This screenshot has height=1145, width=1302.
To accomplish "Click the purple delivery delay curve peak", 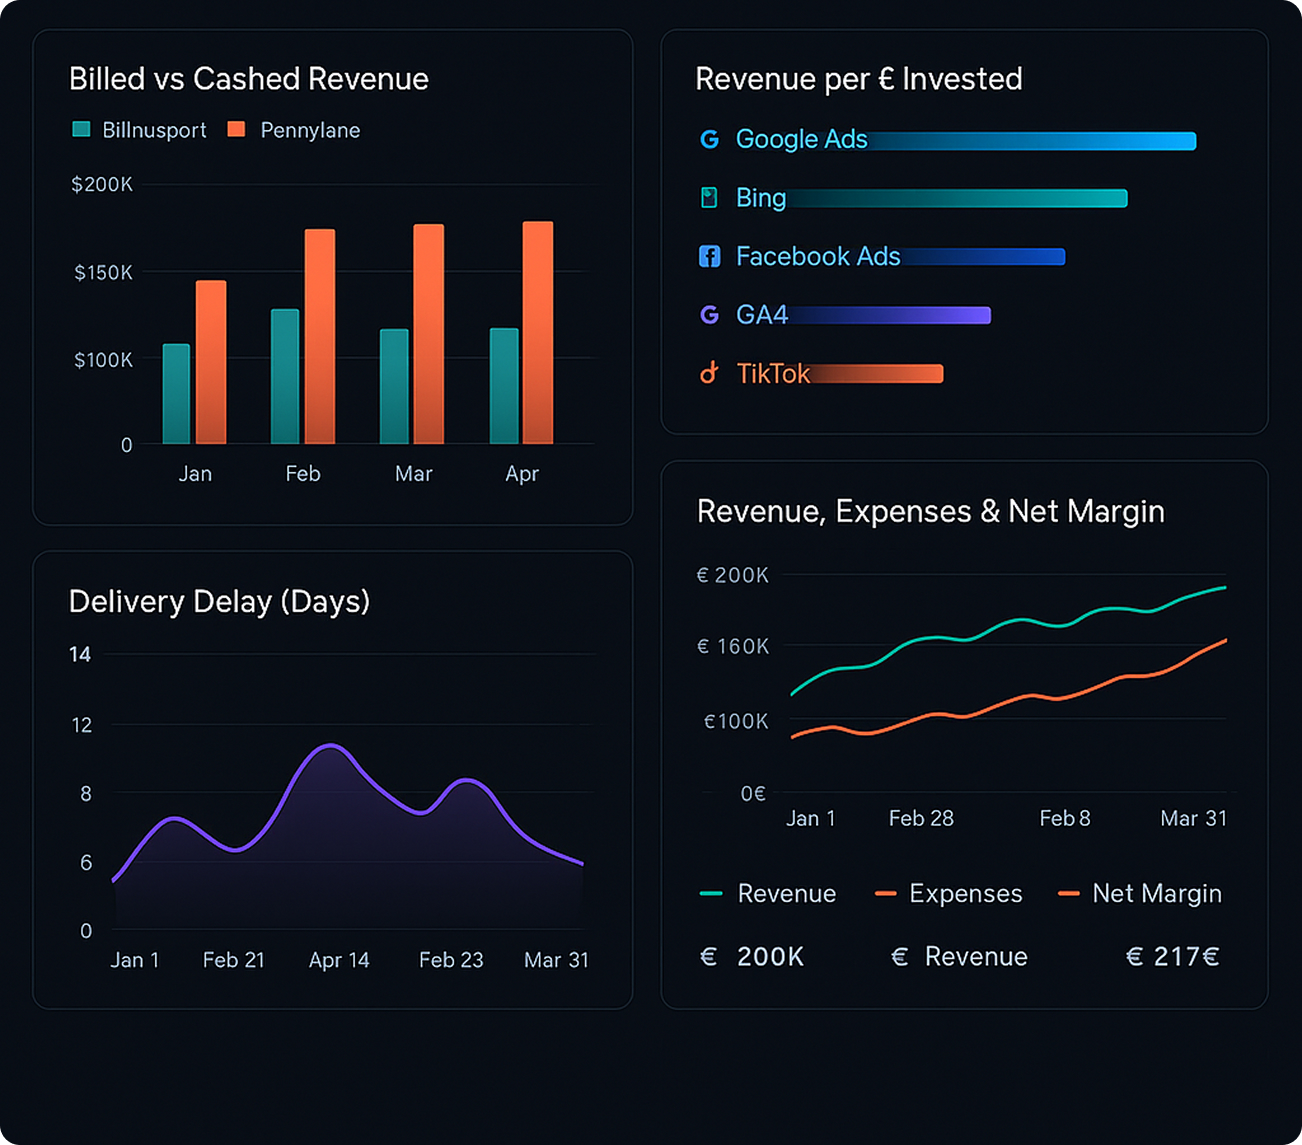I will pyautogui.click(x=330, y=746).
